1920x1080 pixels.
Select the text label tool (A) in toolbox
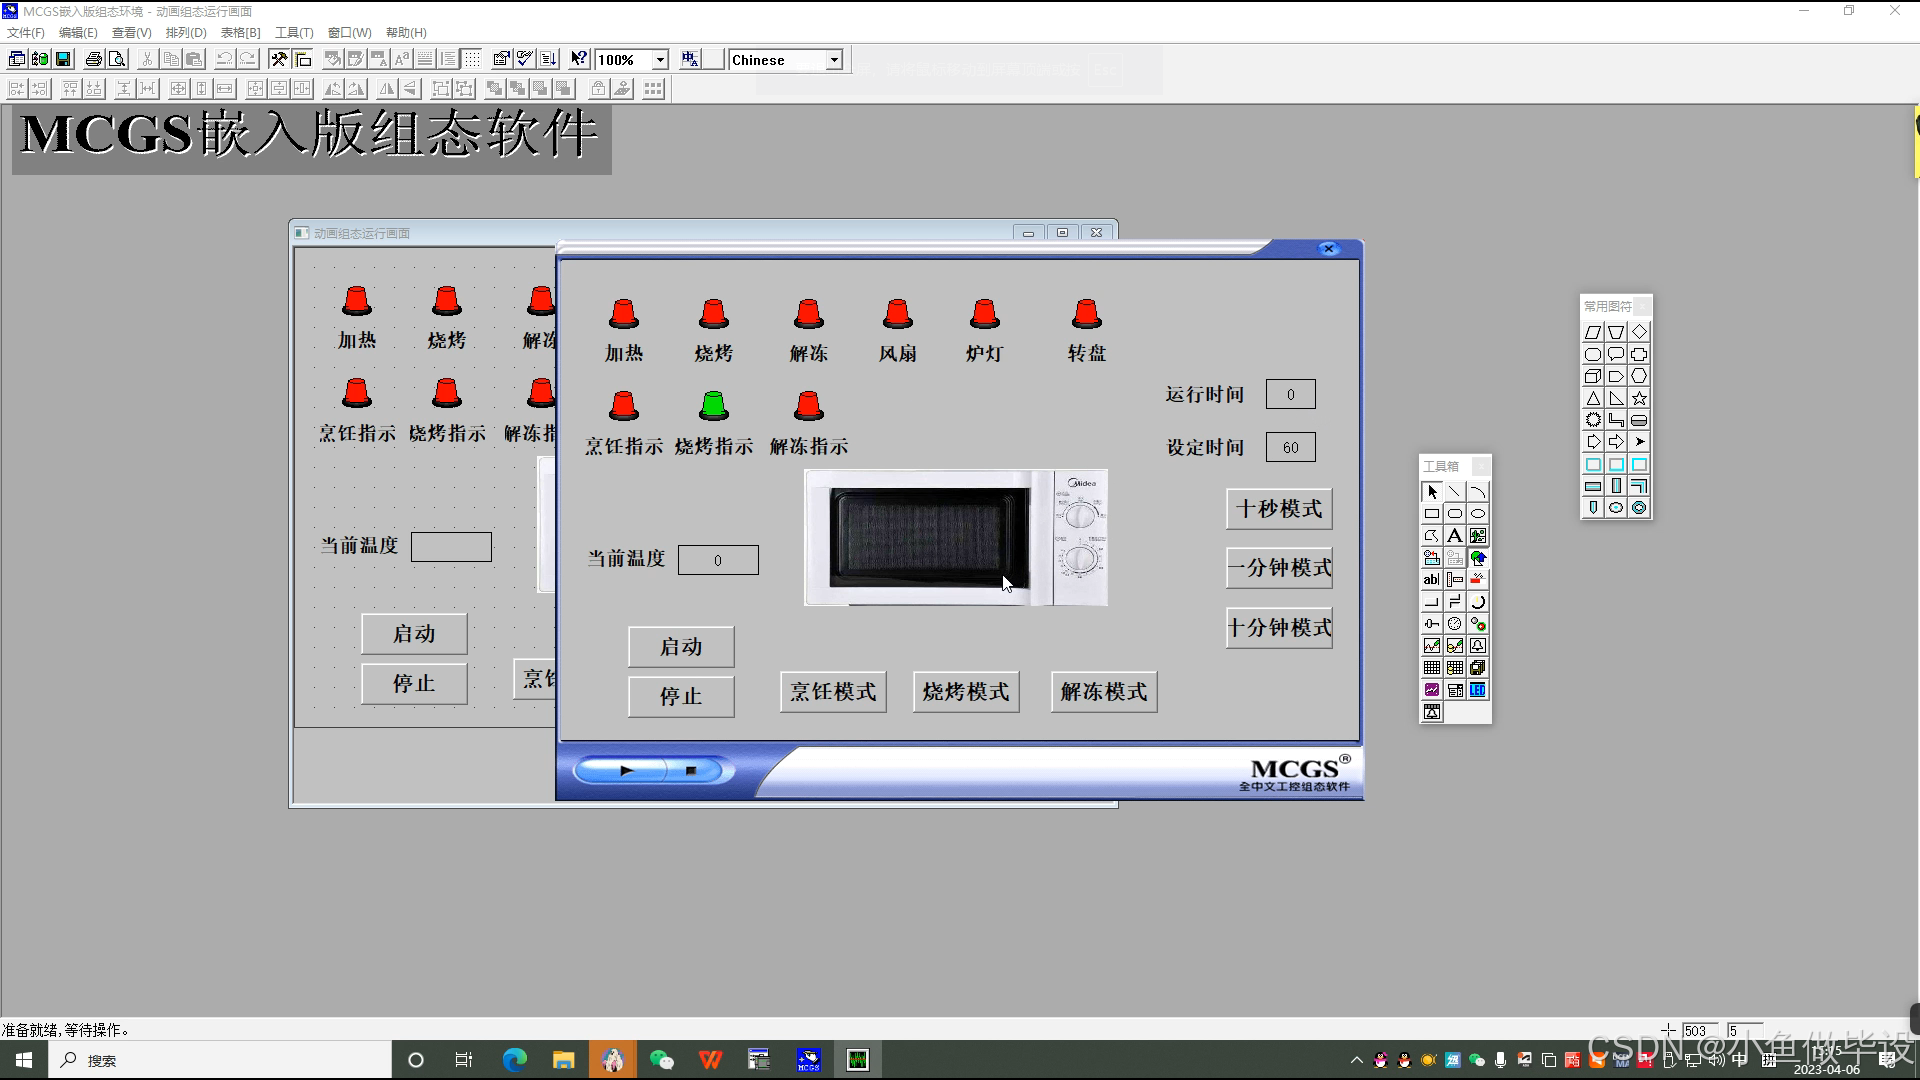(x=1455, y=536)
